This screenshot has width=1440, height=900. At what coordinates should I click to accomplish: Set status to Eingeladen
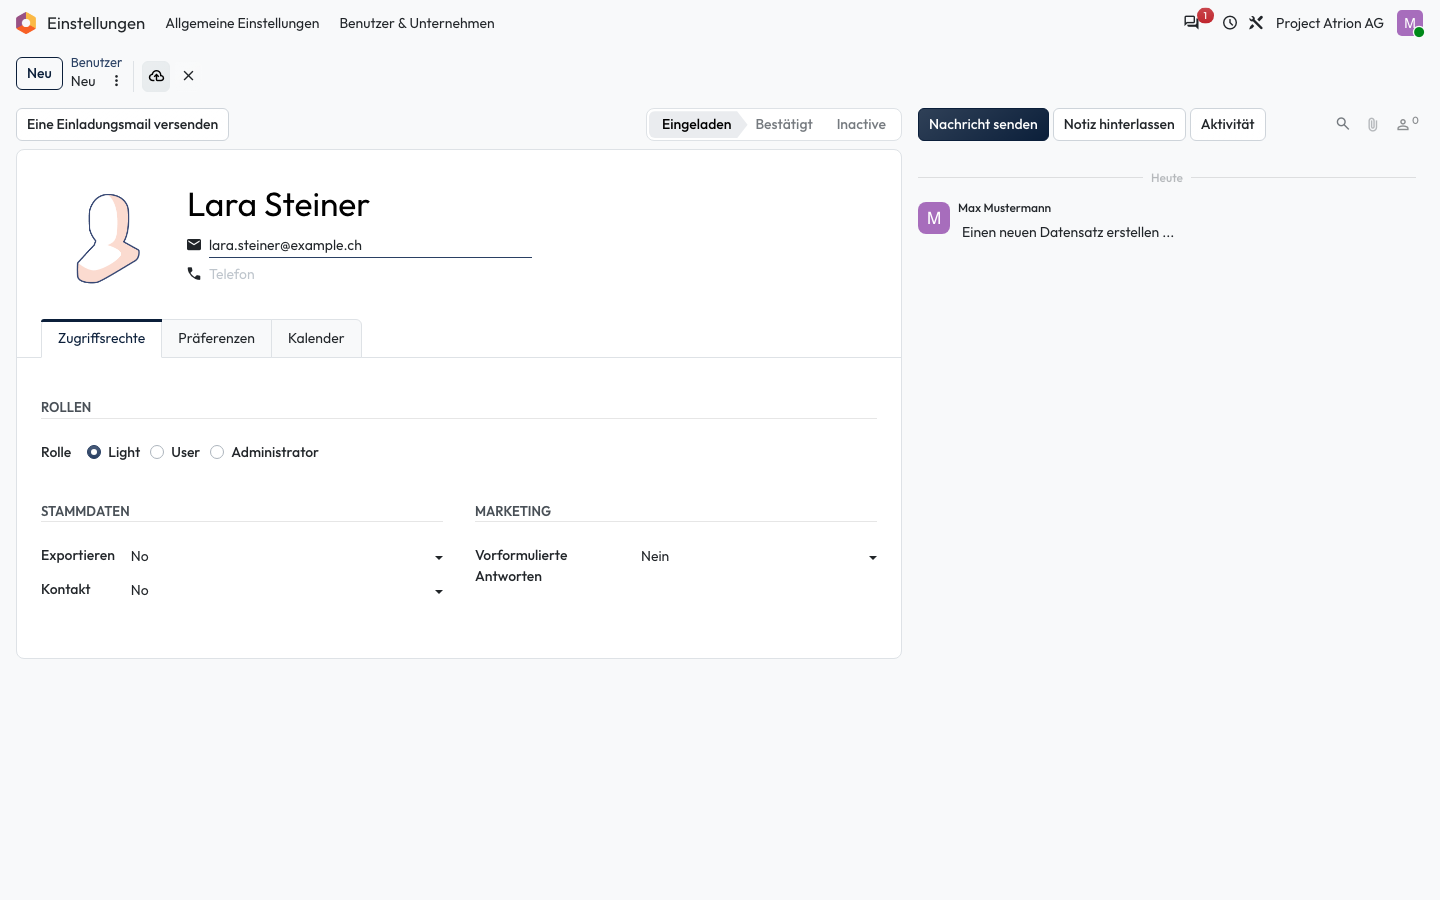[696, 125]
